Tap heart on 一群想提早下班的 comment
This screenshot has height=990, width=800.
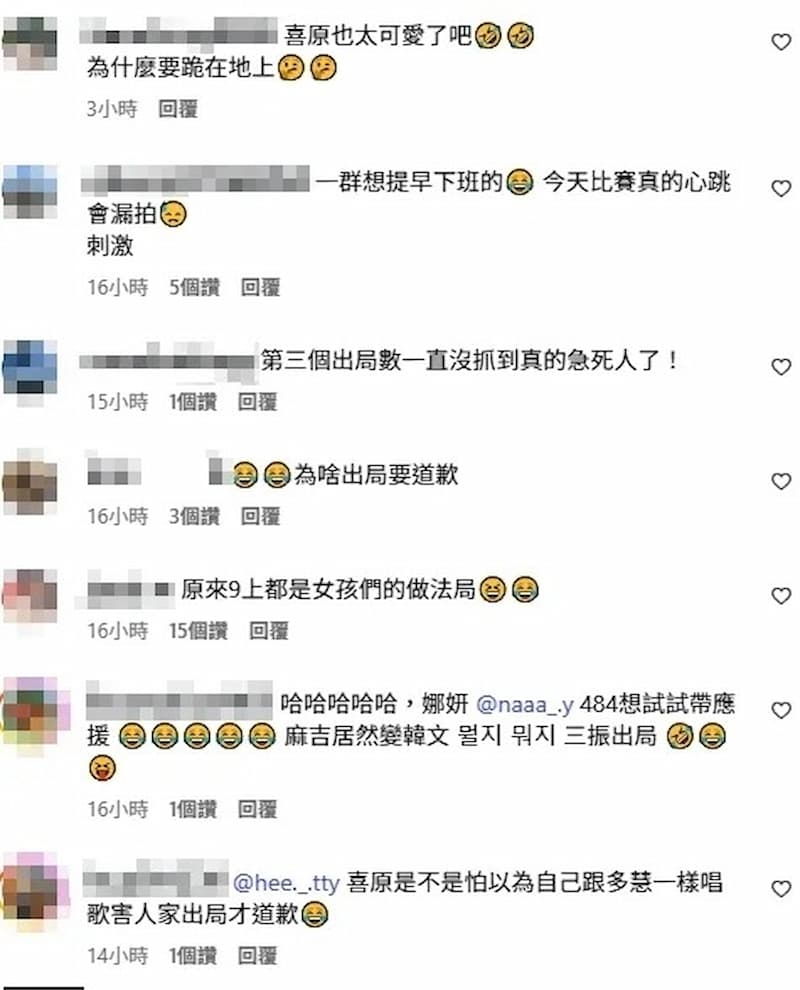781,188
